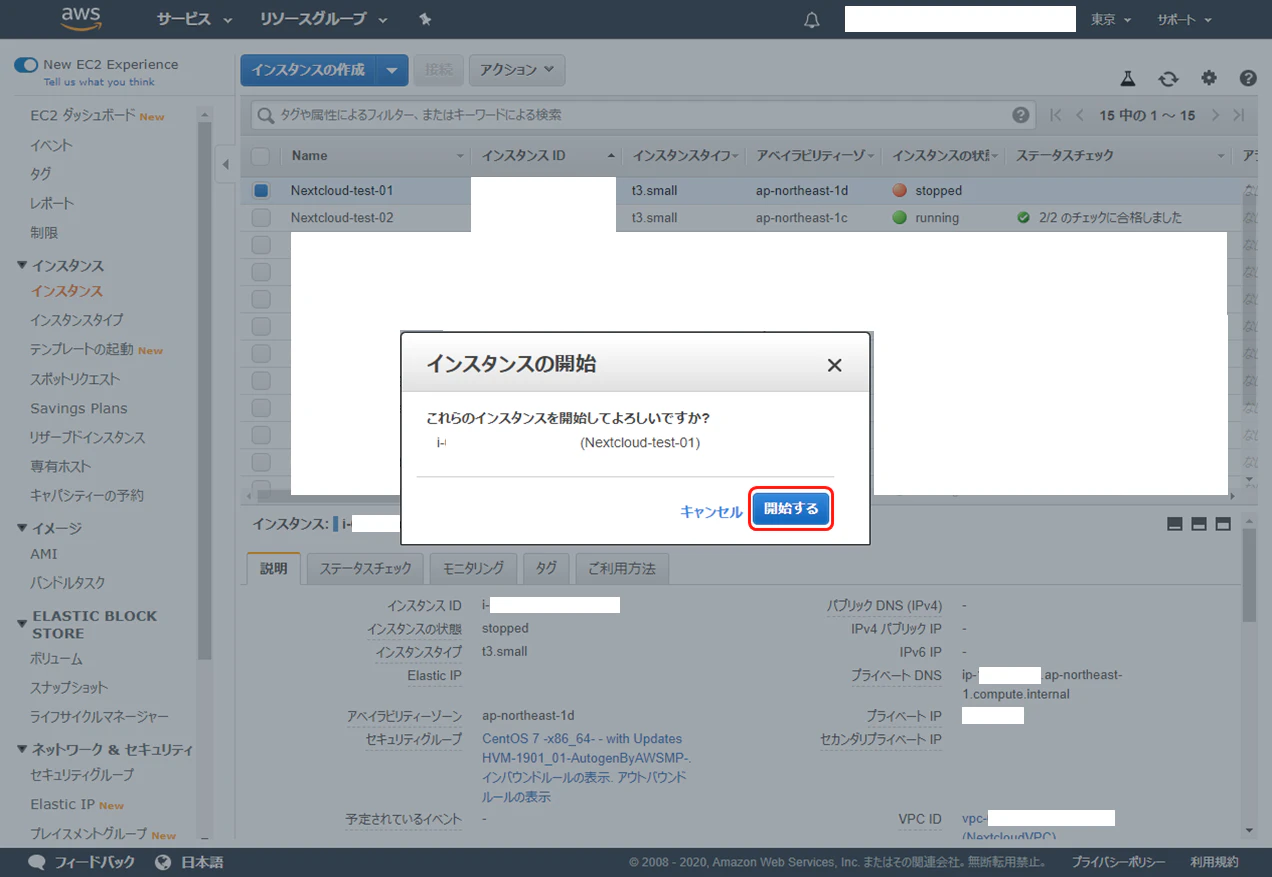Click the language globe icon
The height and width of the screenshot is (877, 1272).
164,862
